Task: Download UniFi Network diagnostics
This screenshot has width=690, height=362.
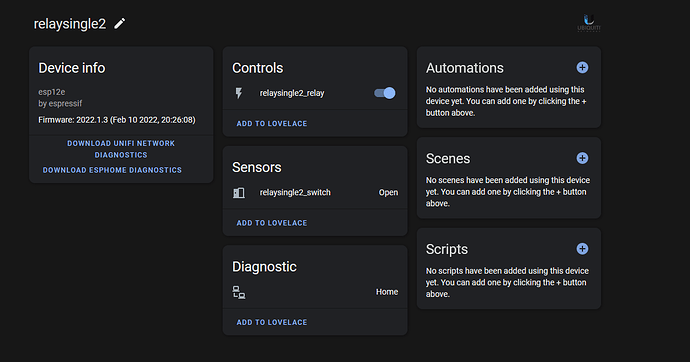Action: tap(121, 149)
